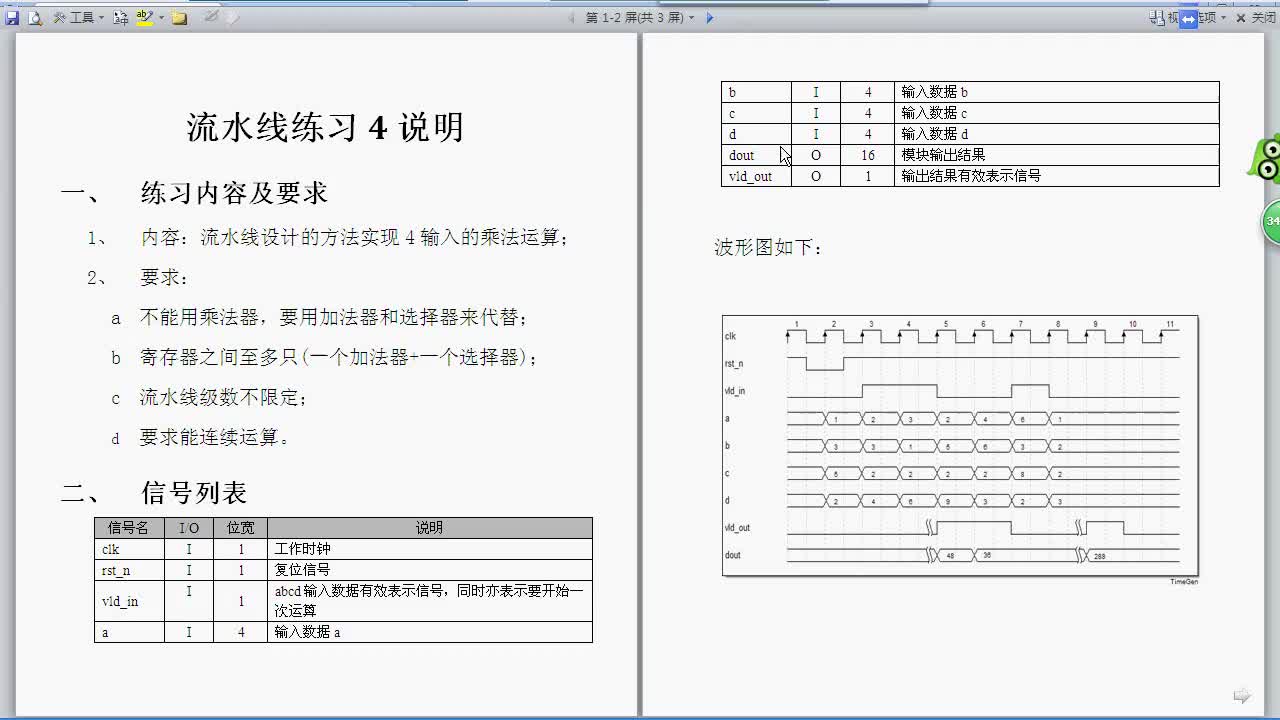Click heading 练习内容及要求

[234, 193]
